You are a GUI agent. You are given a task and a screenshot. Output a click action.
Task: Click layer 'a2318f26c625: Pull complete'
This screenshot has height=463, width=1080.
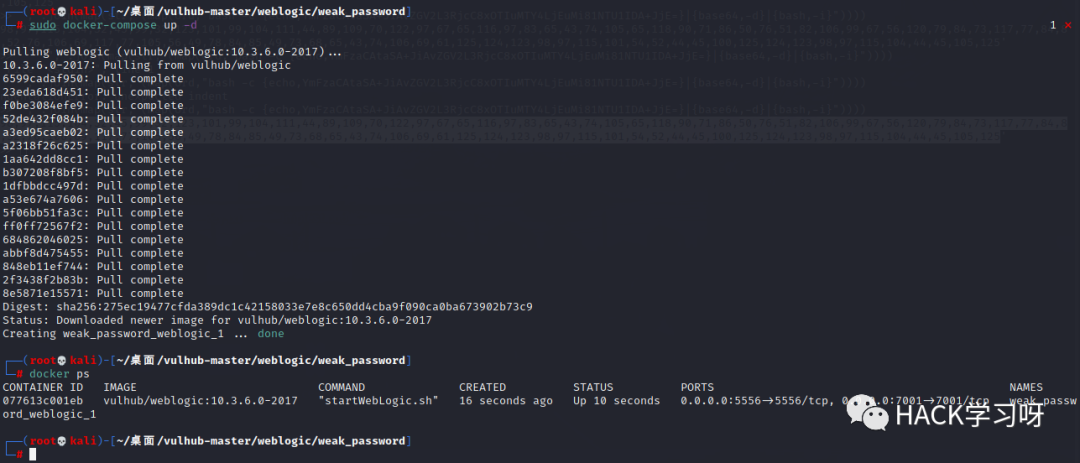coord(93,146)
